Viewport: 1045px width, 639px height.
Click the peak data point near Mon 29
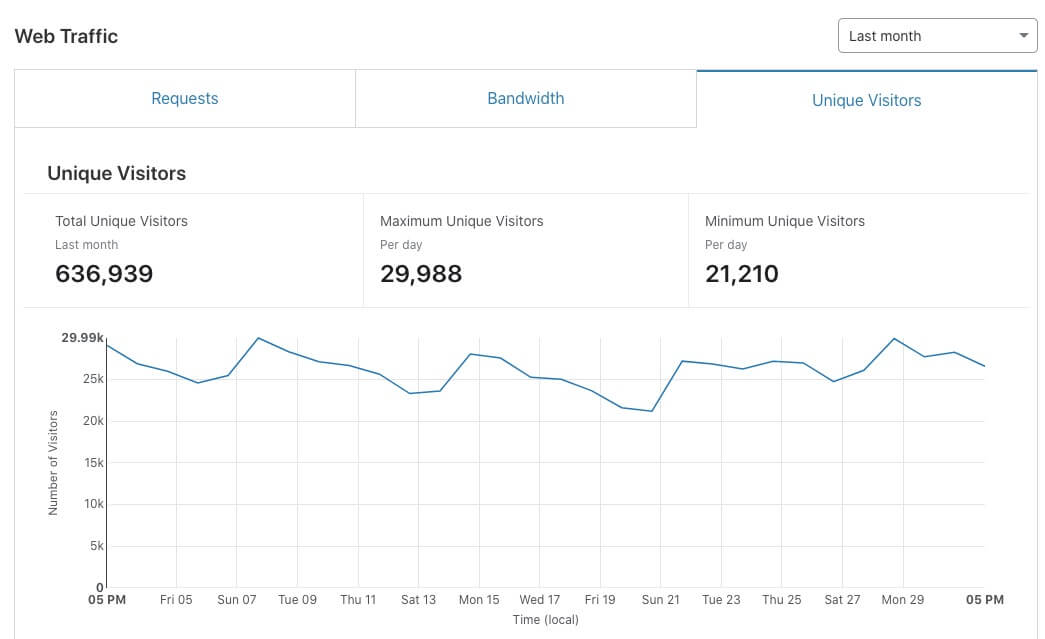pyautogui.click(x=896, y=339)
